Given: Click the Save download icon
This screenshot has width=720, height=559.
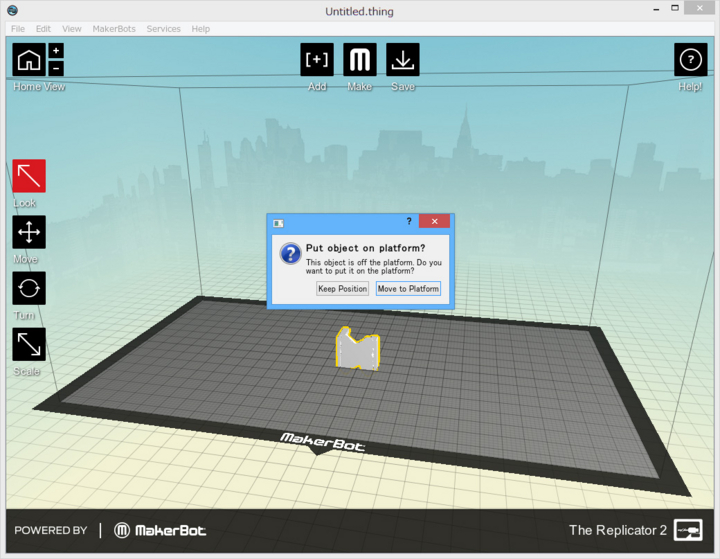Looking at the screenshot, I should pos(403,60).
